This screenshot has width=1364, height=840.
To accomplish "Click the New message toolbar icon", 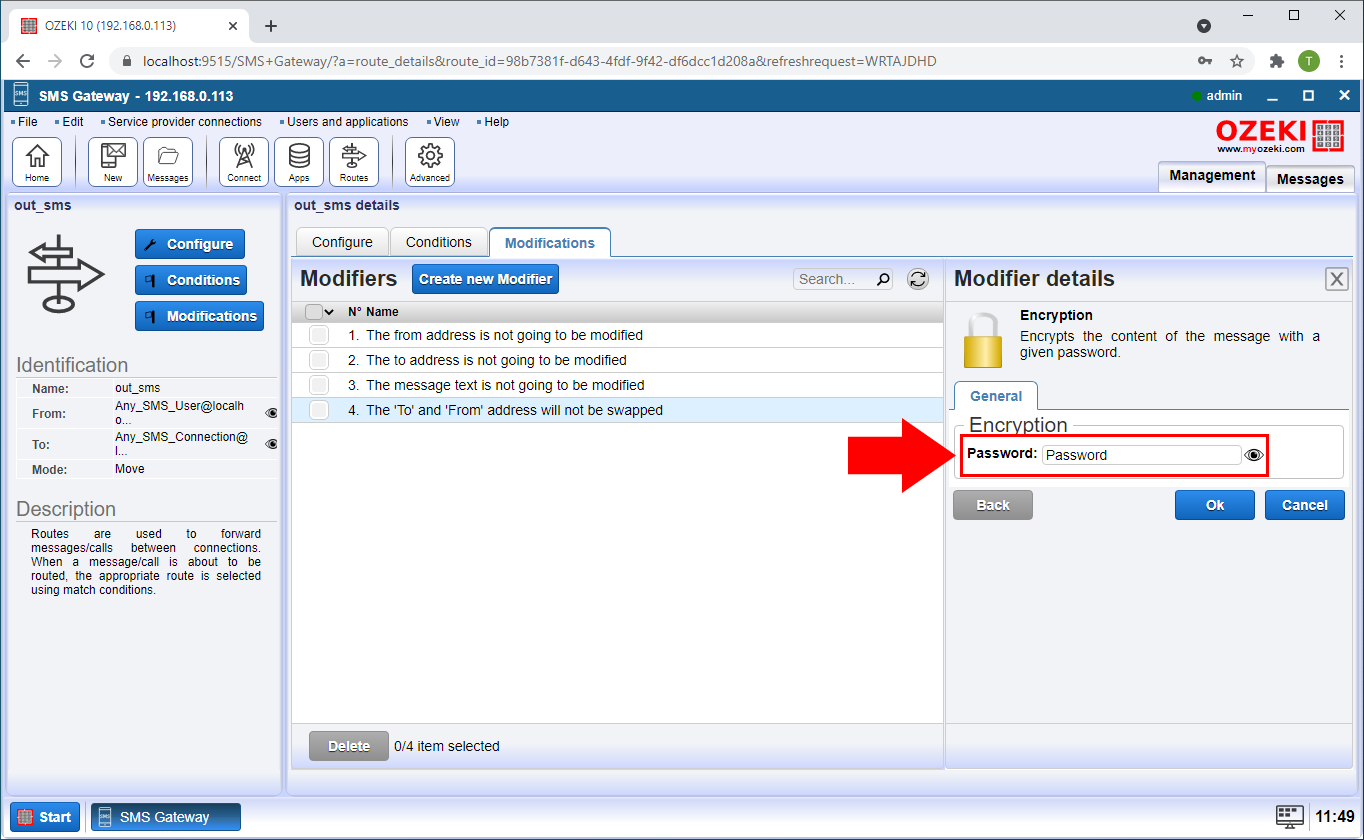I will (x=113, y=162).
